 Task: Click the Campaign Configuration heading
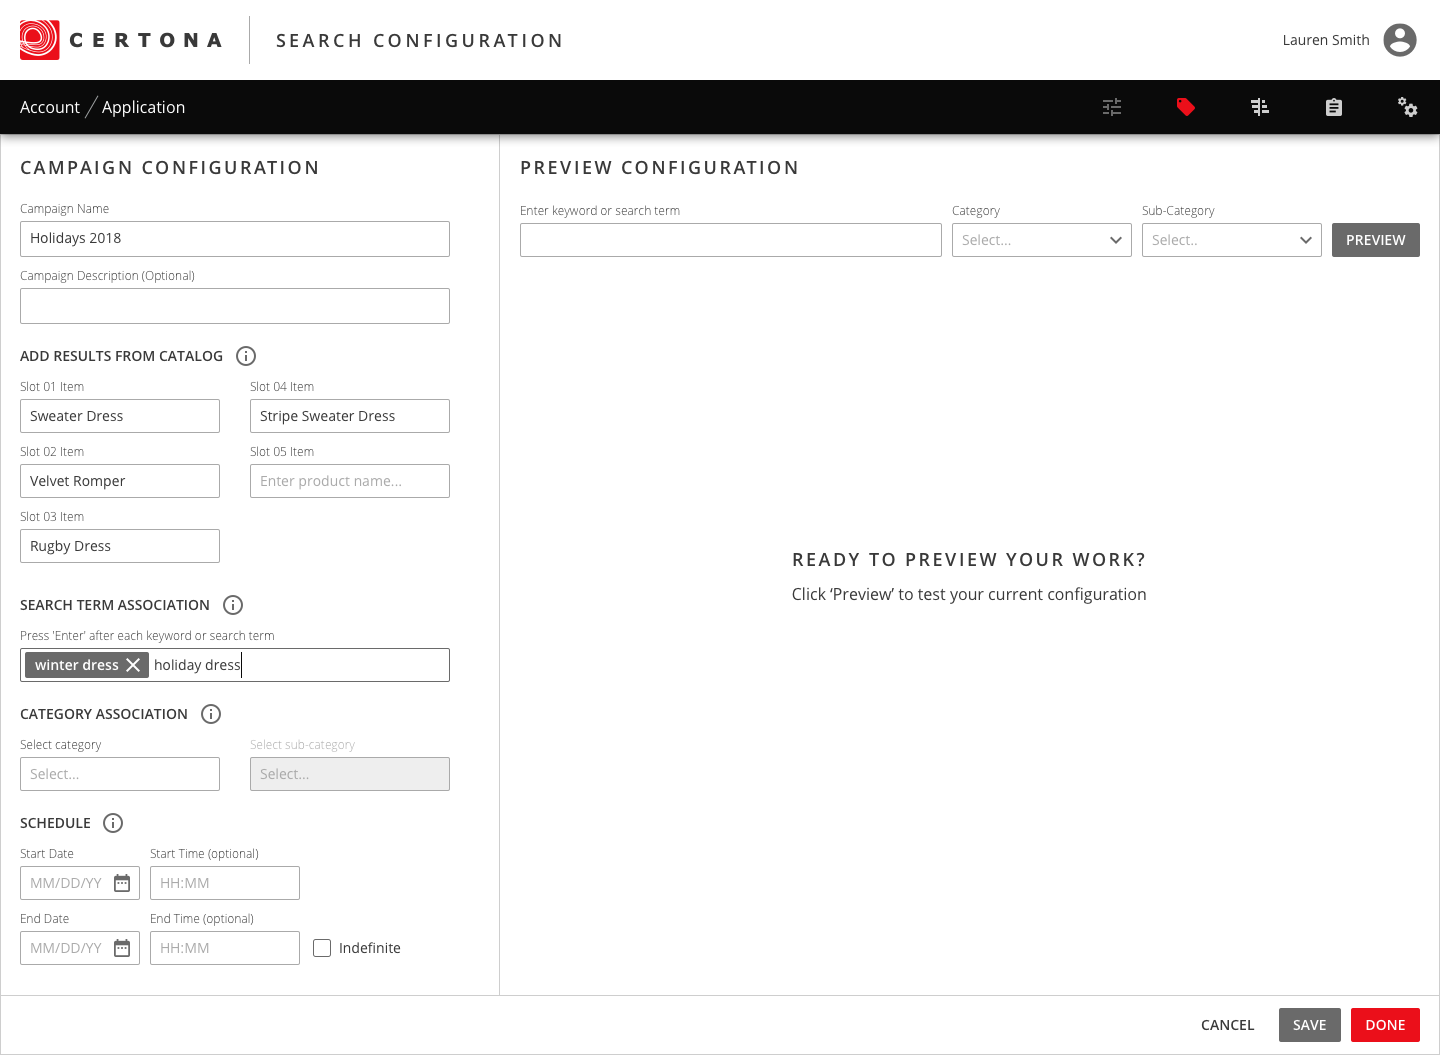(170, 168)
